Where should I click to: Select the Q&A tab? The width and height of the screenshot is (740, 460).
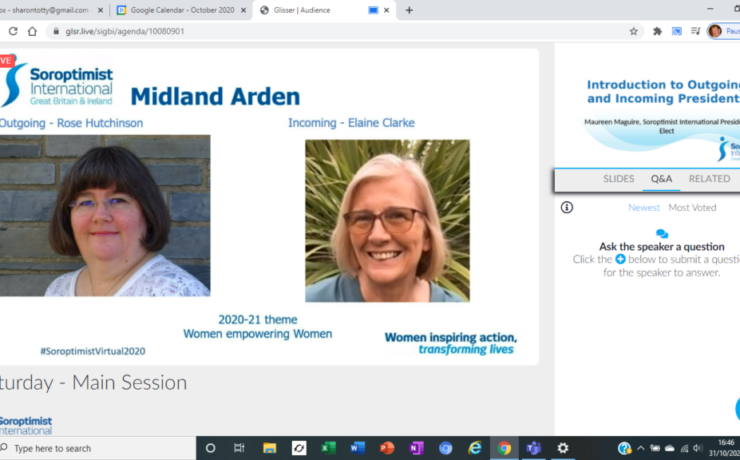pyautogui.click(x=661, y=179)
